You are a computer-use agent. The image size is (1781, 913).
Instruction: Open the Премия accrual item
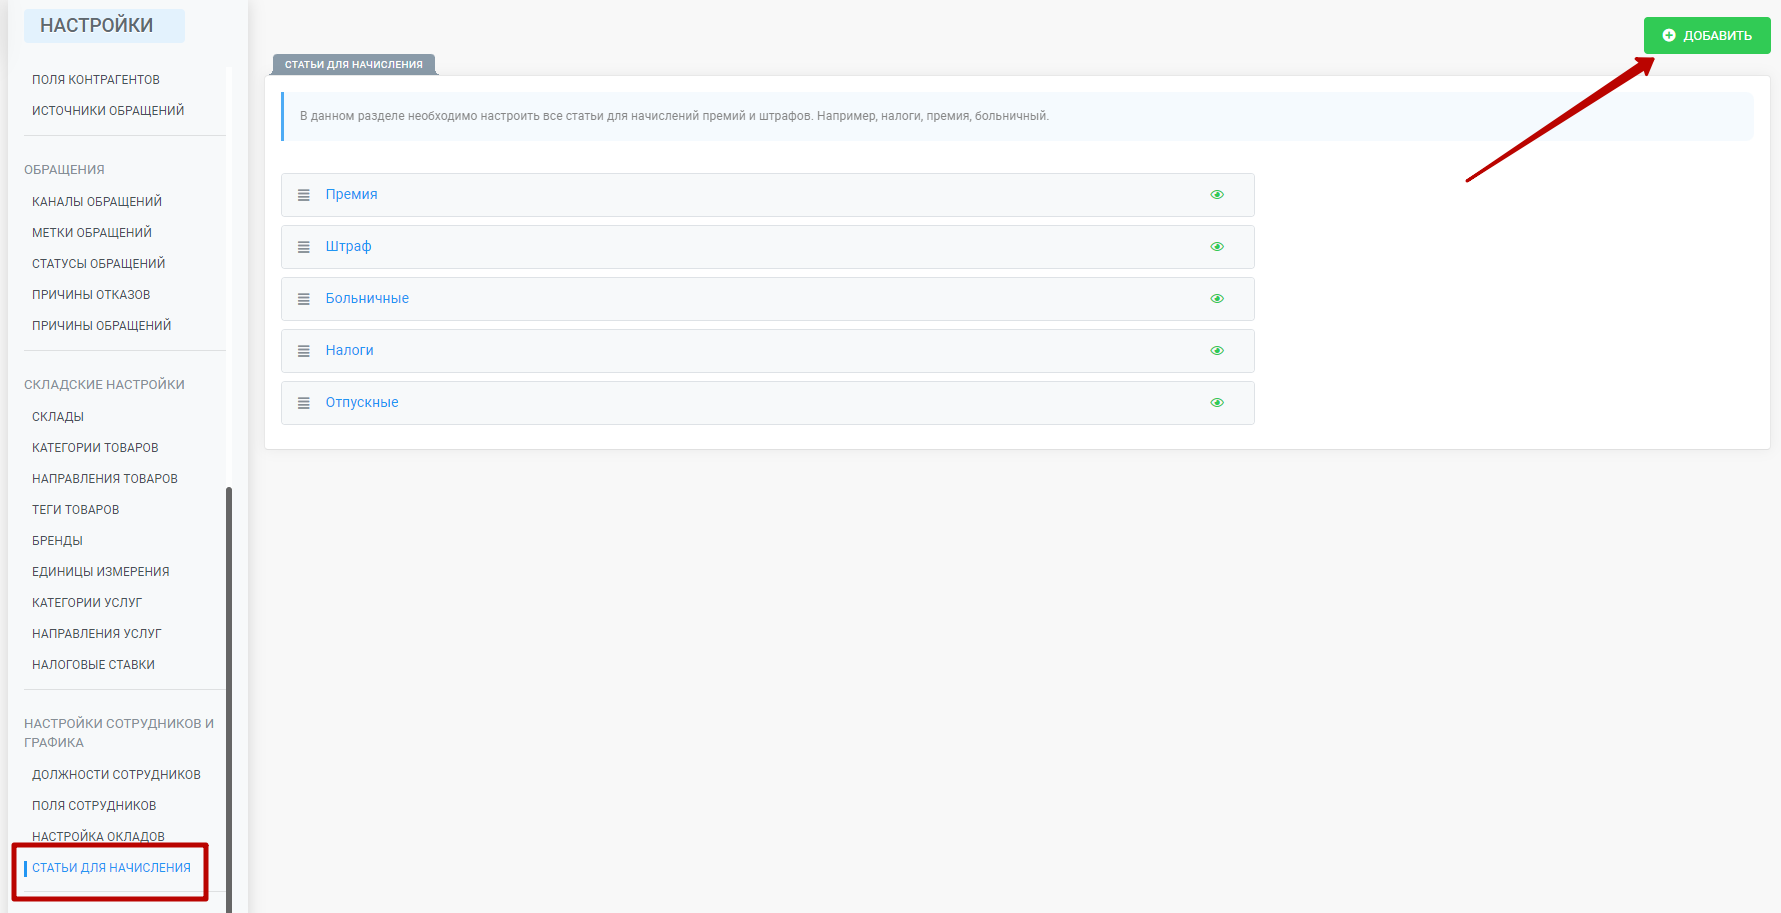point(351,194)
